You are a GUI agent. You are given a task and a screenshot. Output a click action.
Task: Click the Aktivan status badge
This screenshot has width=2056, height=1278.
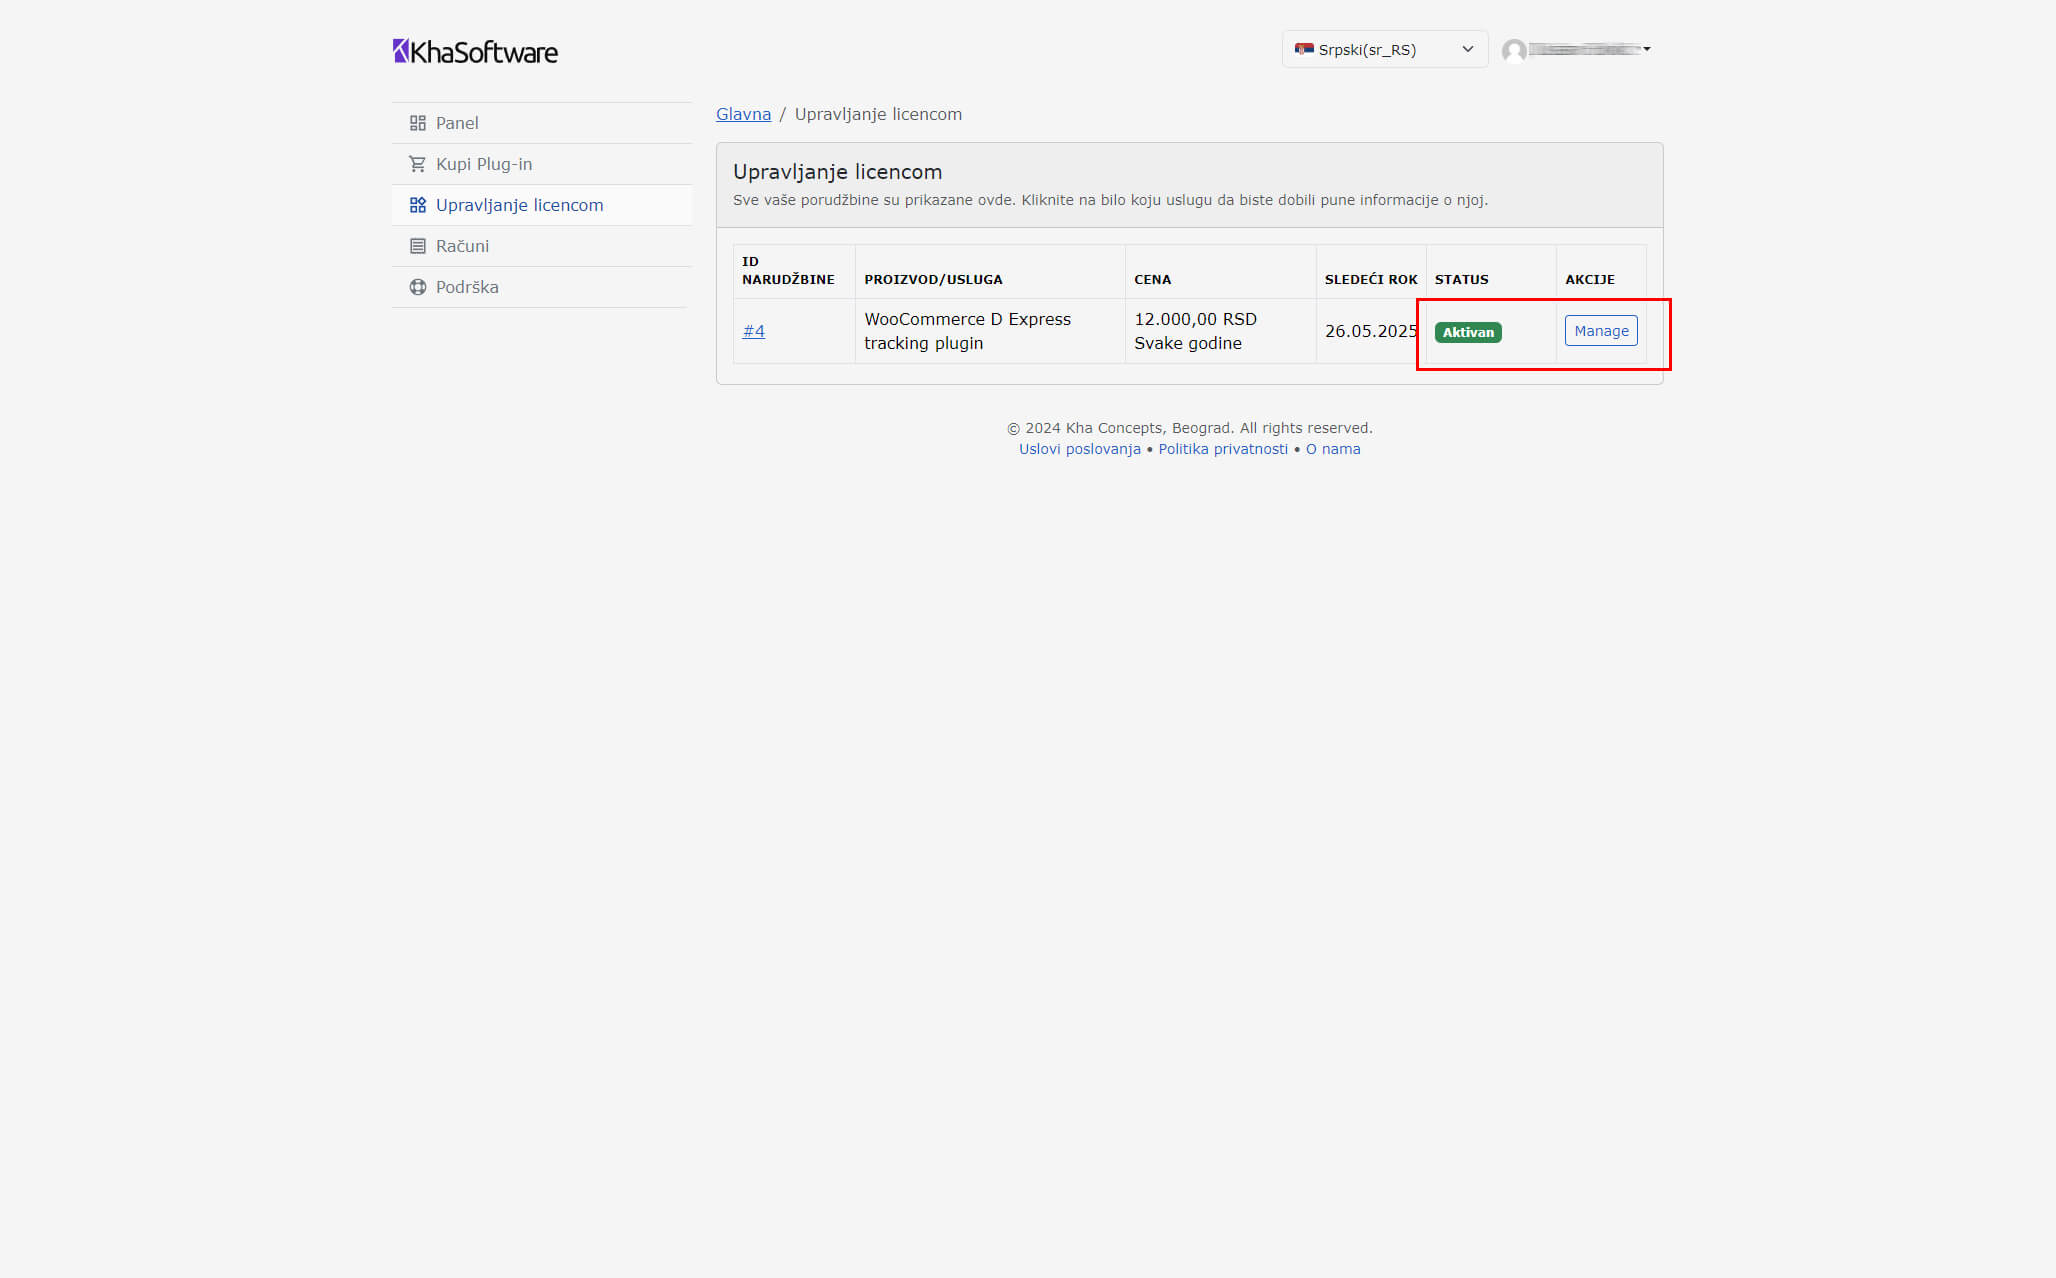pyautogui.click(x=1468, y=332)
